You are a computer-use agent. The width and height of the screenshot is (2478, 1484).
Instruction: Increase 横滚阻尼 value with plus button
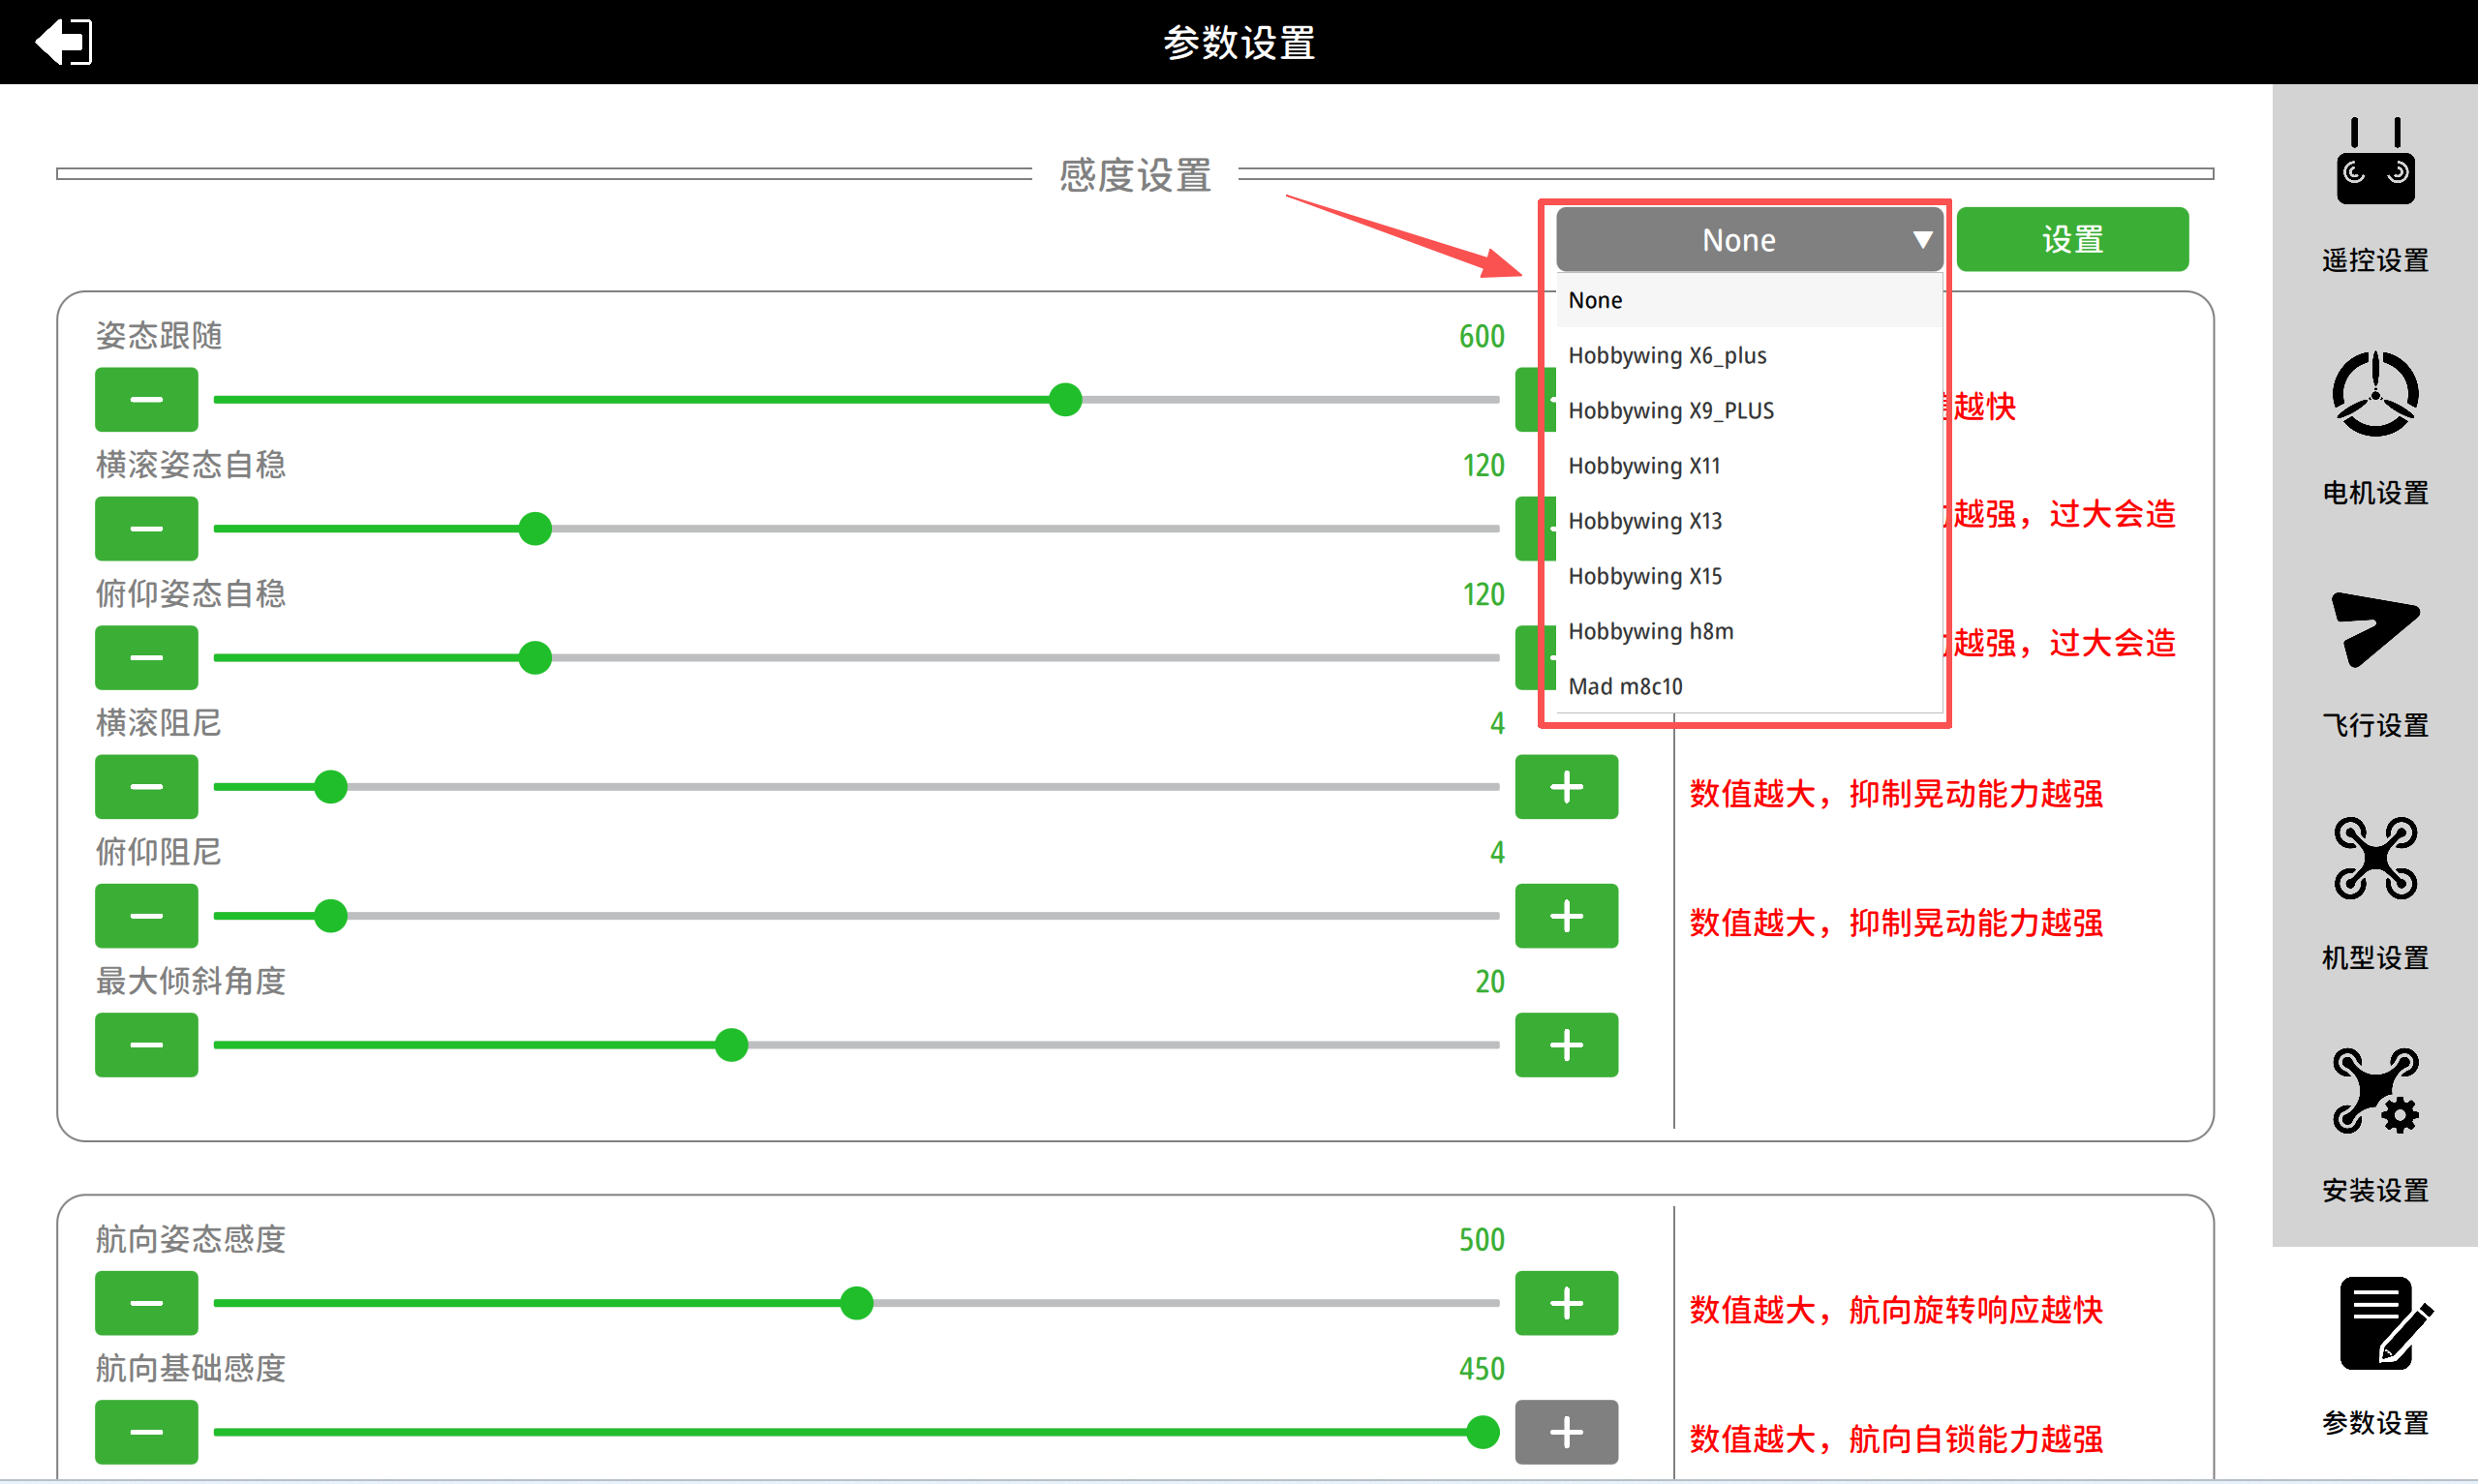[1566, 787]
